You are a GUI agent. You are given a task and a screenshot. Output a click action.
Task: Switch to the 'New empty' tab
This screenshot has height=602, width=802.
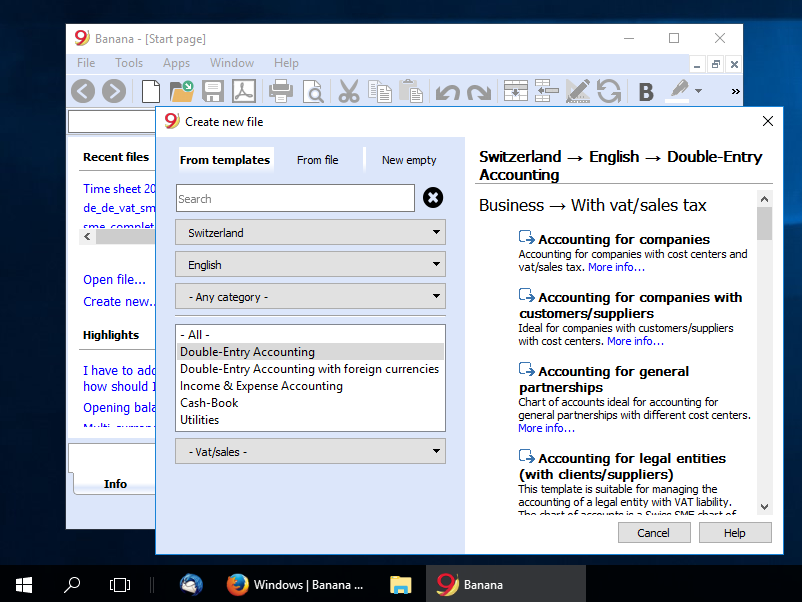(x=409, y=160)
